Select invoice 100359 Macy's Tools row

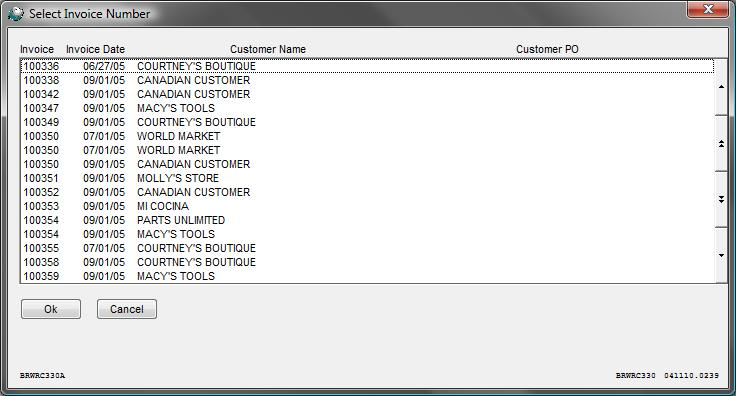point(367,276)
